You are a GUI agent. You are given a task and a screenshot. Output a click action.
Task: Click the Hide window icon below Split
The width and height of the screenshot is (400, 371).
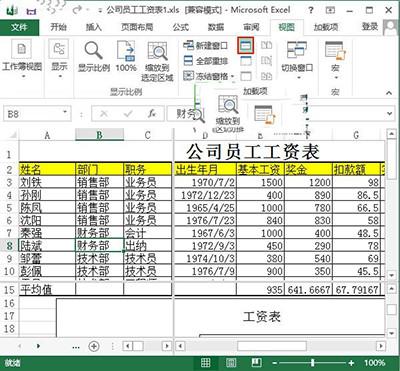pos(246,61)
